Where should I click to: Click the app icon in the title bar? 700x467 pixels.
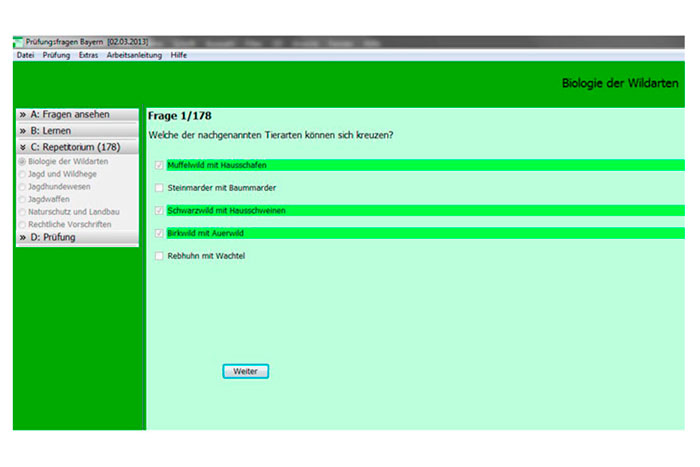[18, 42]
